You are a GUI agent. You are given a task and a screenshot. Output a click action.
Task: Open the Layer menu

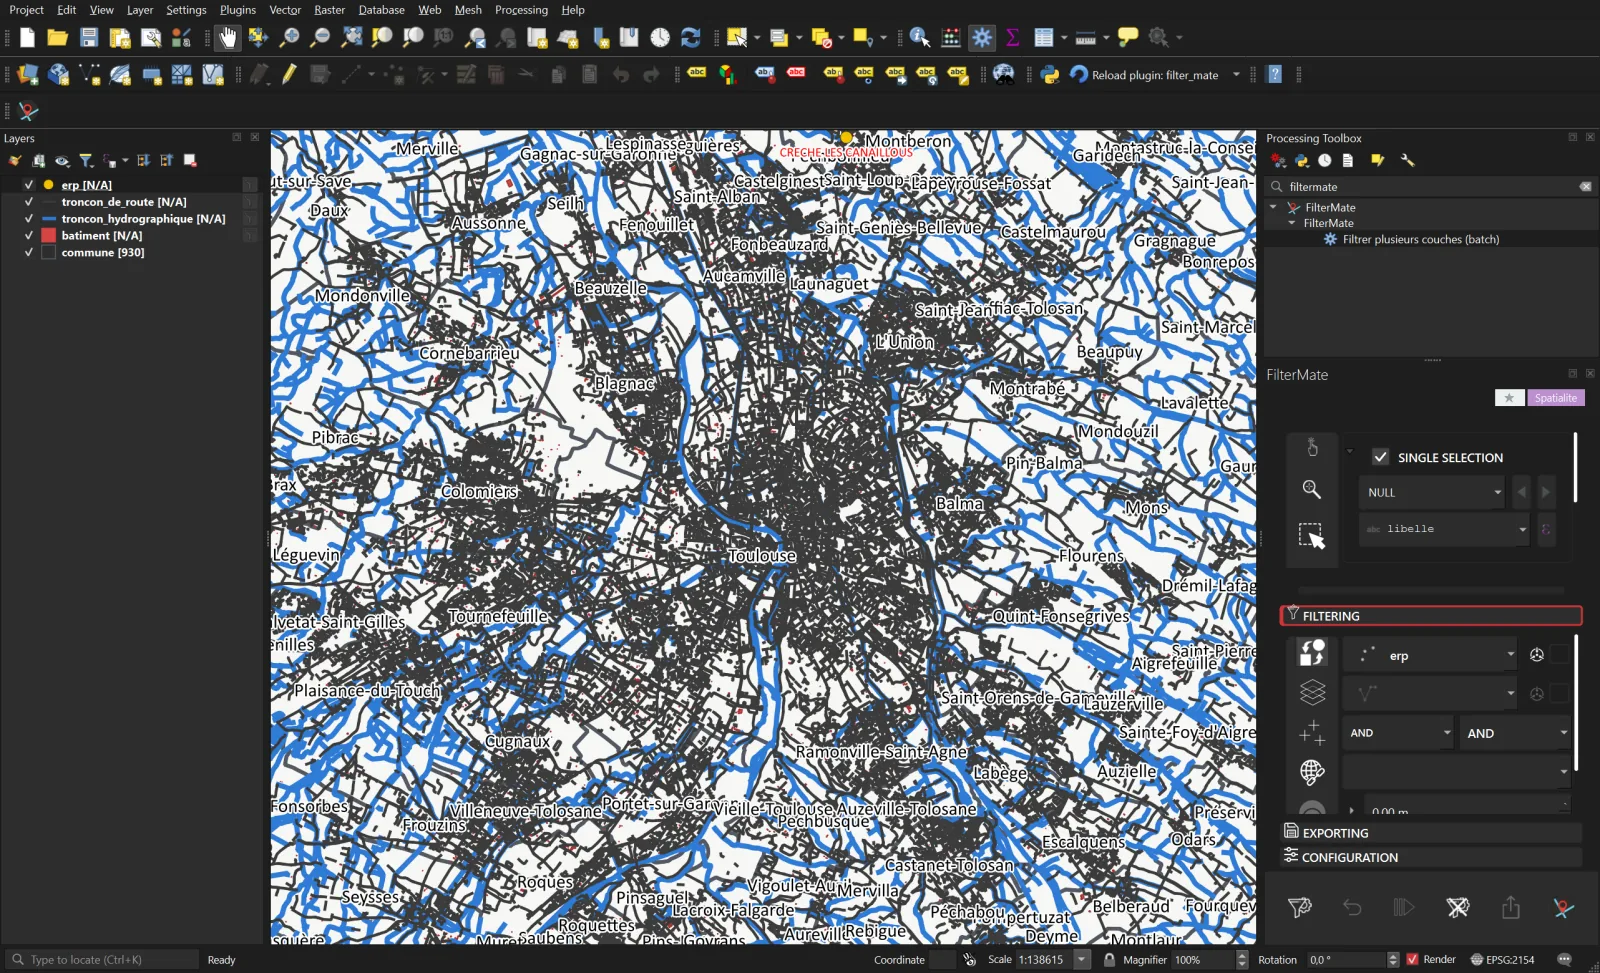pos(140,10)
